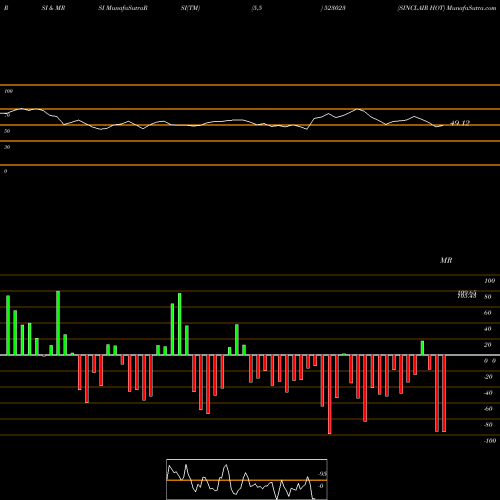Click the -20 label on the MR axis

488,377
